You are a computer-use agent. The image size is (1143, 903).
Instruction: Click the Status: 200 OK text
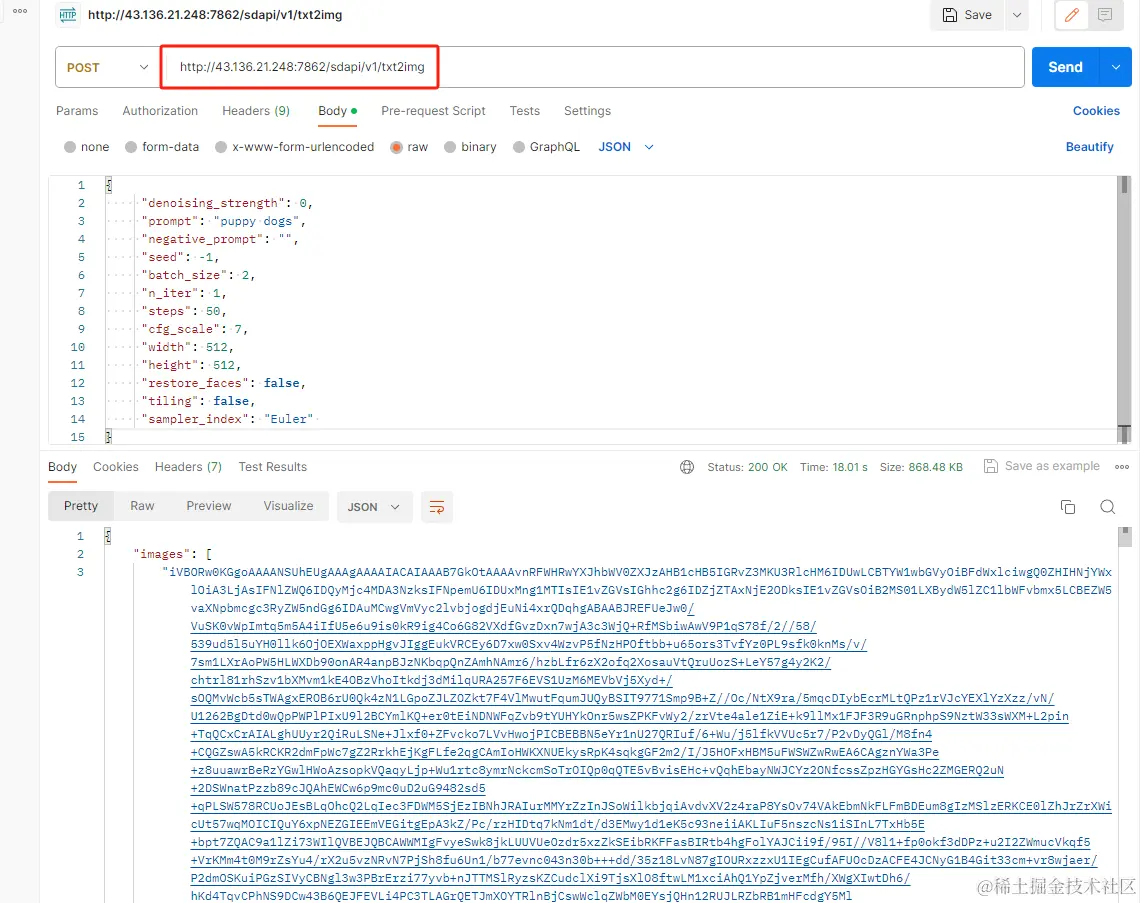[x=747, y=467]
